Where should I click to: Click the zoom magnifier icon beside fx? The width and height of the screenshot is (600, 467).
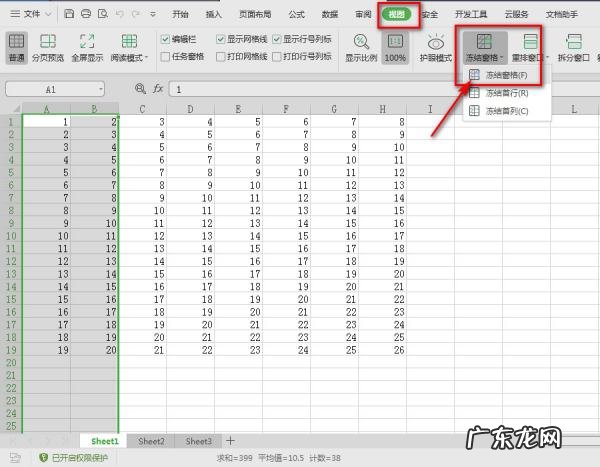(140, 89)
